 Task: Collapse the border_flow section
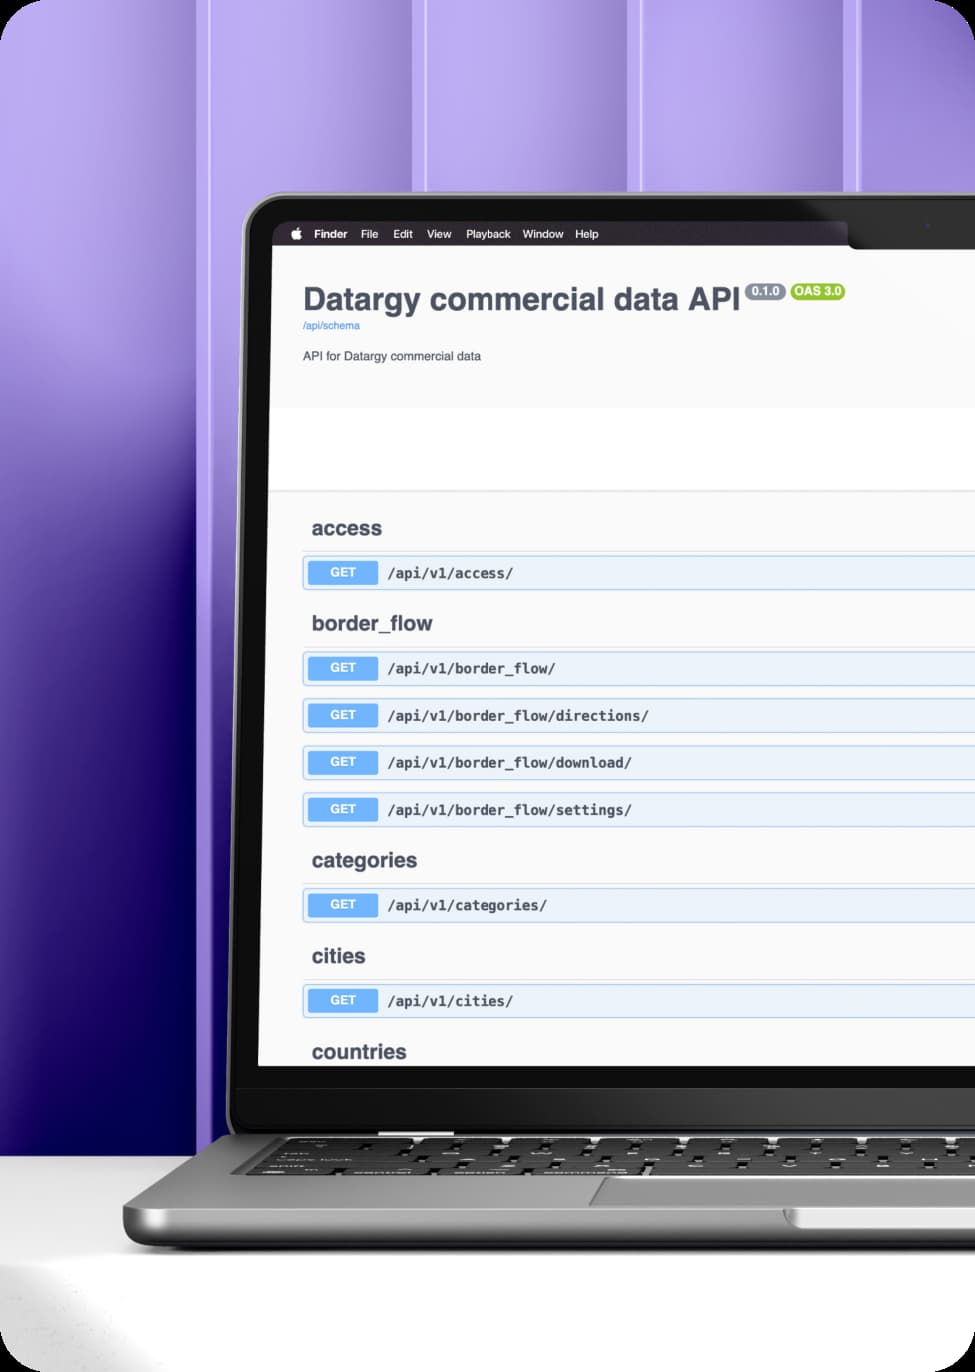(372, 623)
